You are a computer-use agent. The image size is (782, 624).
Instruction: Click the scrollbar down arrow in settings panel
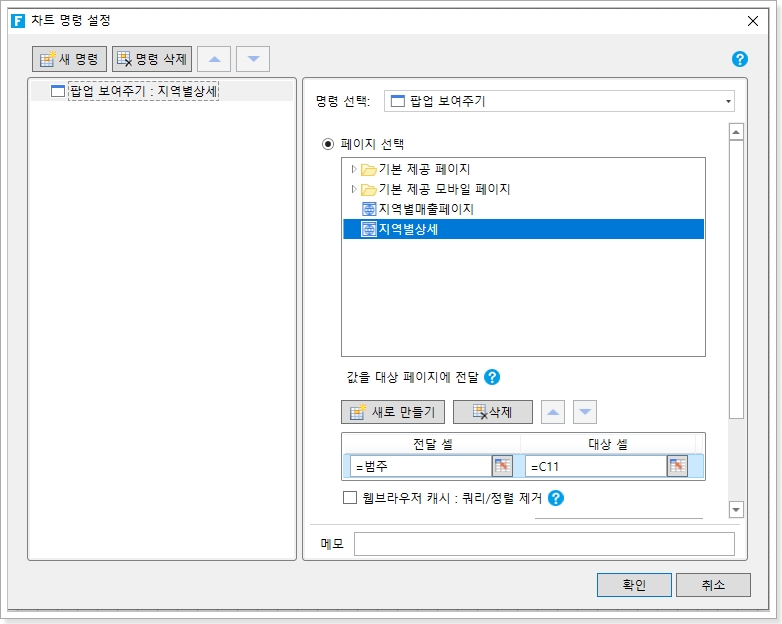[x=736, y=509]
